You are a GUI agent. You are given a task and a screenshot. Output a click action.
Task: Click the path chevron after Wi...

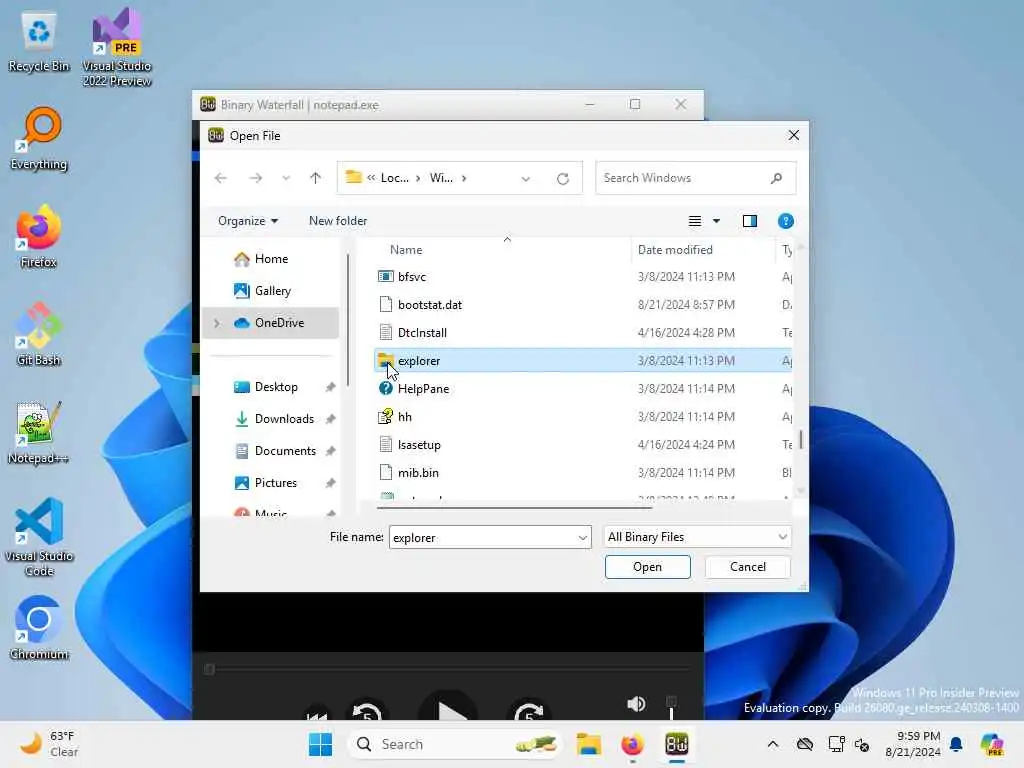pos(464,178)
